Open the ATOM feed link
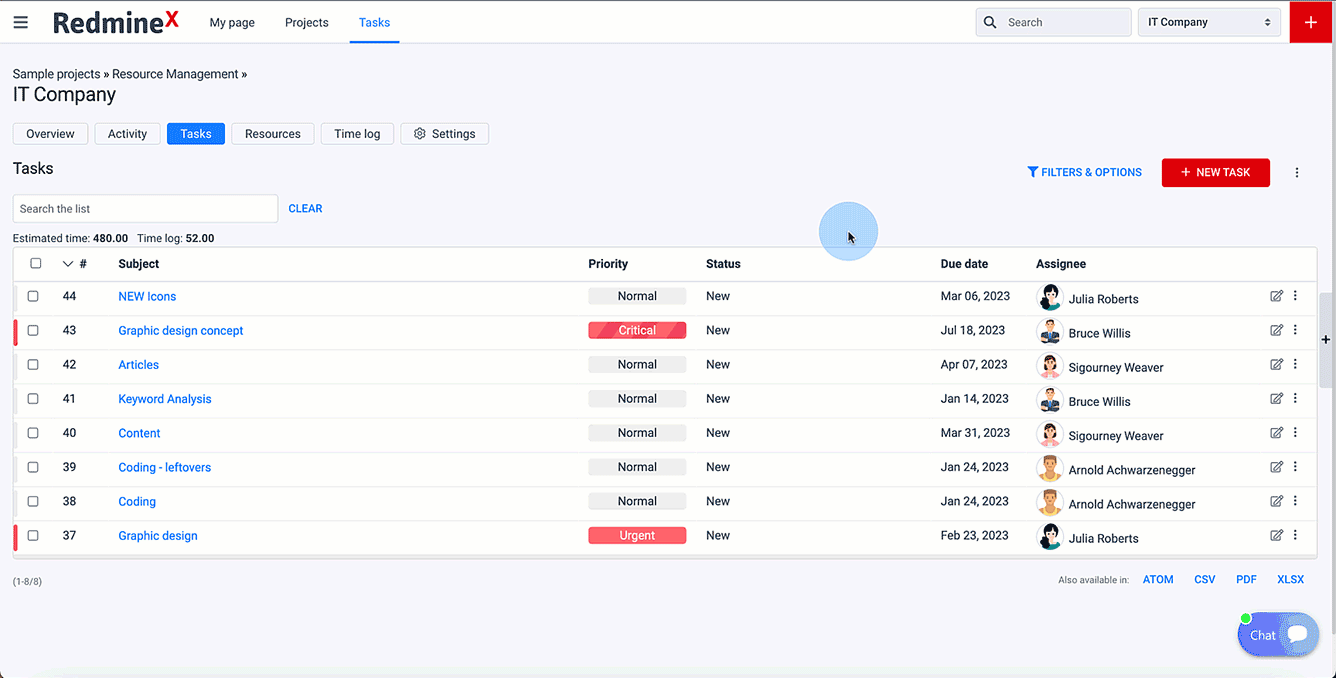The height and width of the screenshot is (678, 1336). [1158, 580]
